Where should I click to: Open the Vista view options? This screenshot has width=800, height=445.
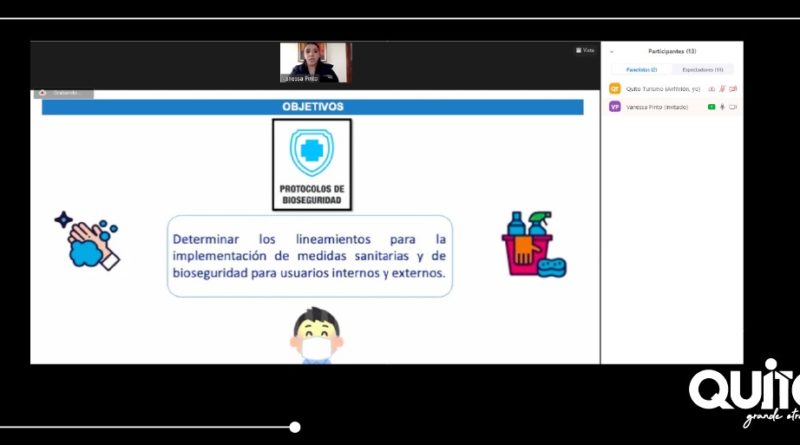pos(585,50)
